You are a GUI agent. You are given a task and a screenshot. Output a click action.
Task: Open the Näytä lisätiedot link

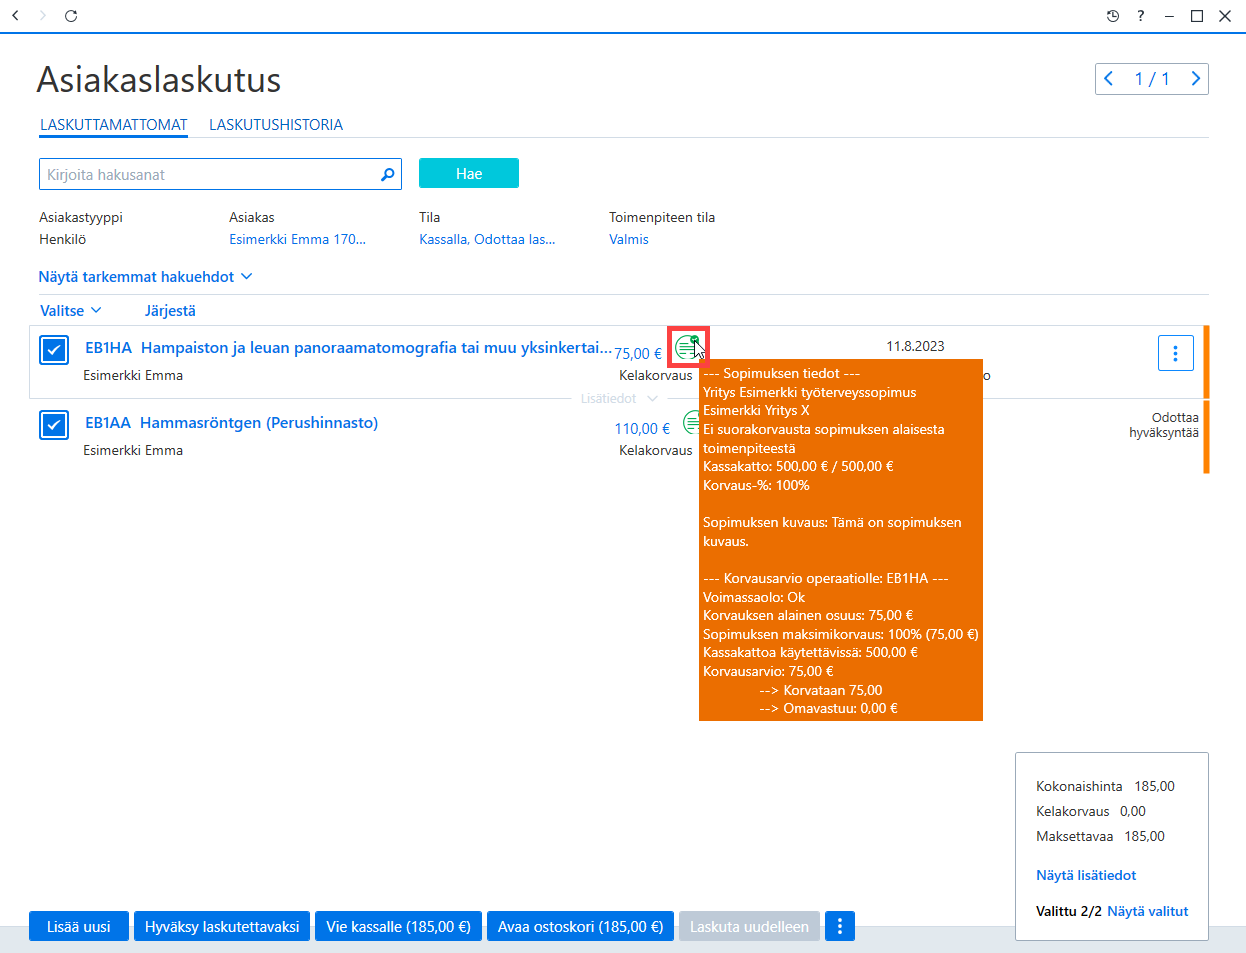click(x=1086, y=875)
